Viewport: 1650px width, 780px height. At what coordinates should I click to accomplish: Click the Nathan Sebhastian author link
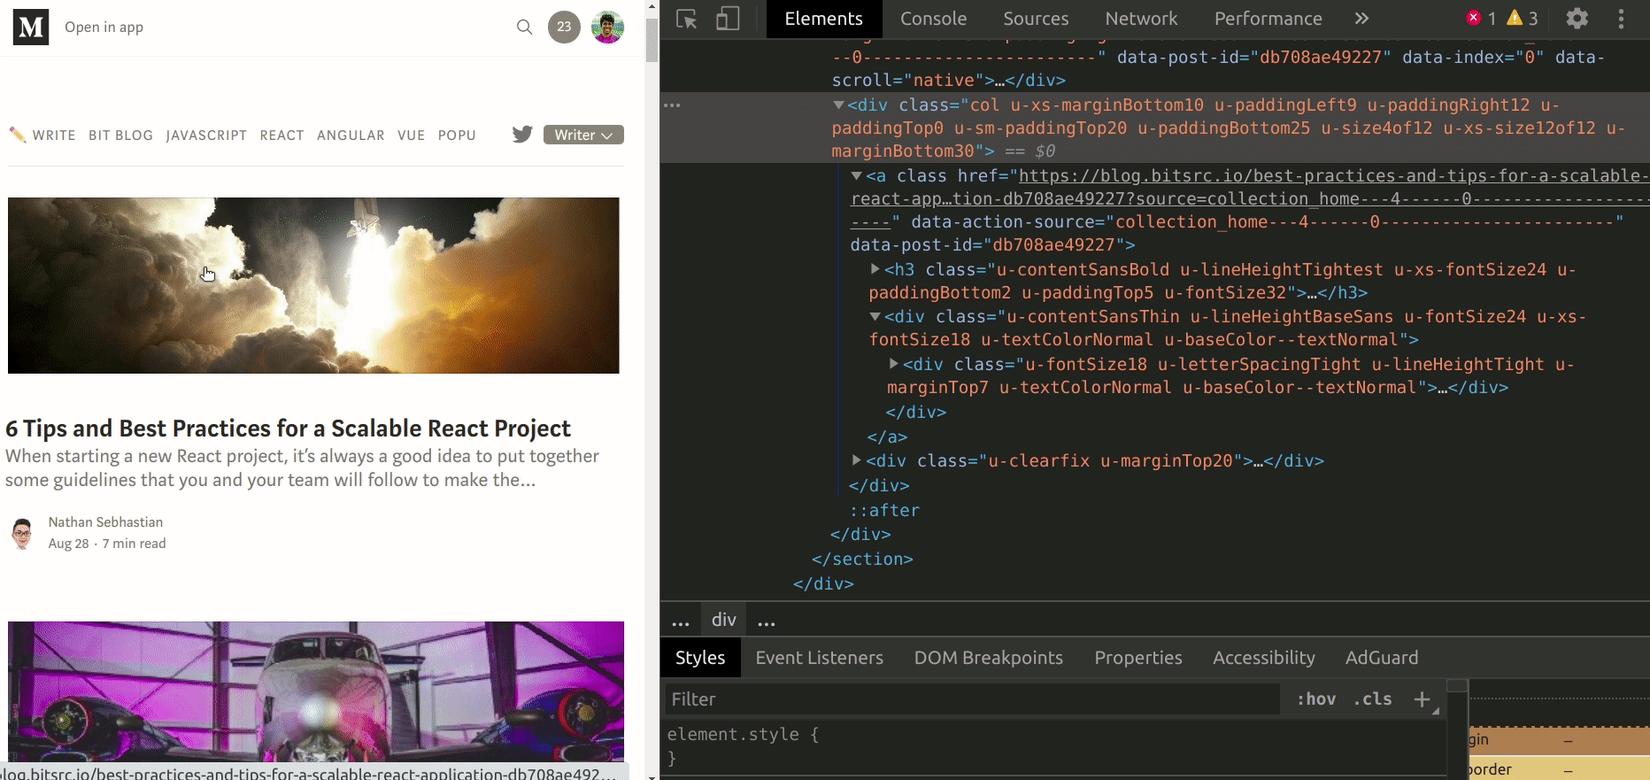(x=105, y=522)
